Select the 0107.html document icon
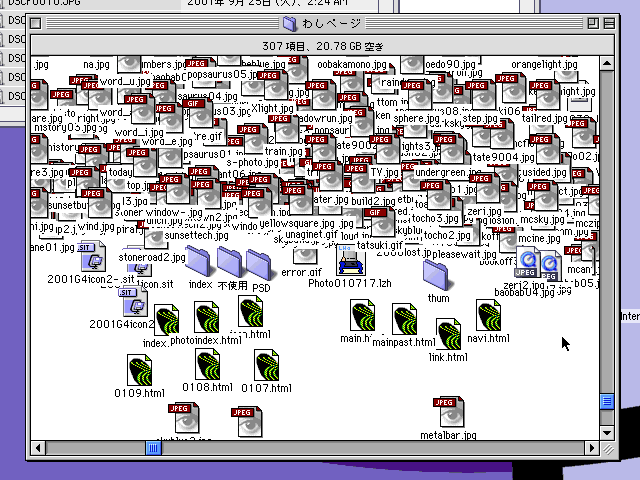The image size is (640, 480). click(266, 365)
